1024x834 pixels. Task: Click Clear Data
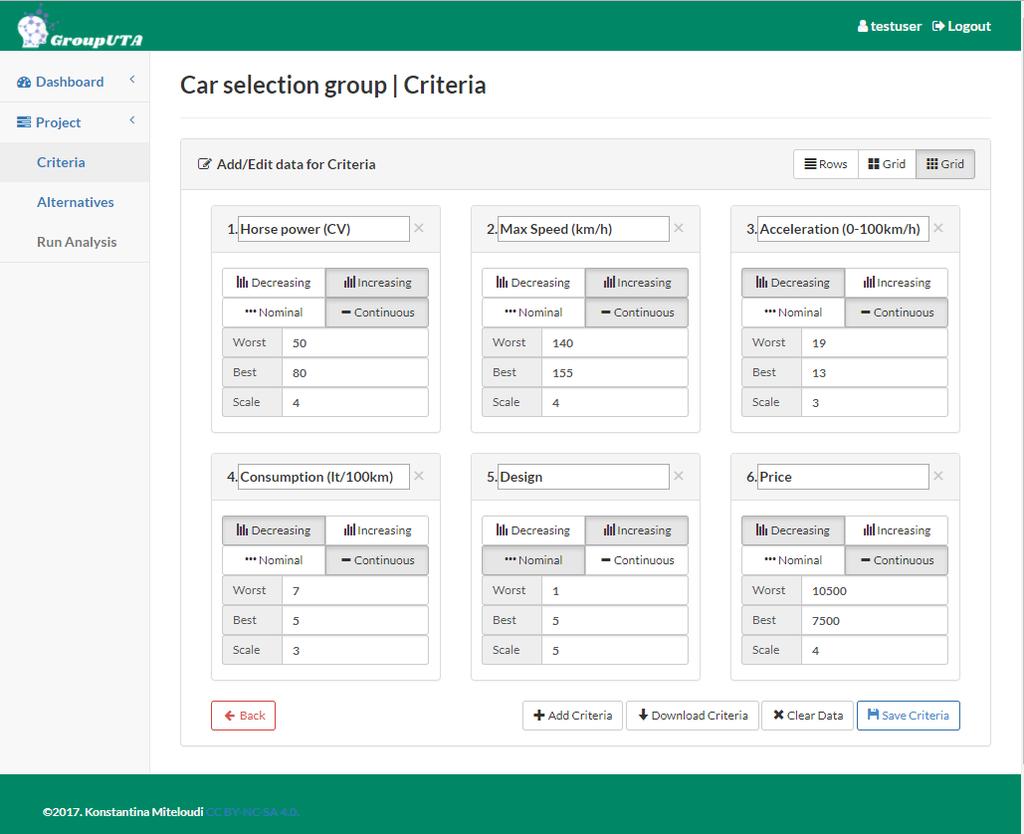point(808,715)
